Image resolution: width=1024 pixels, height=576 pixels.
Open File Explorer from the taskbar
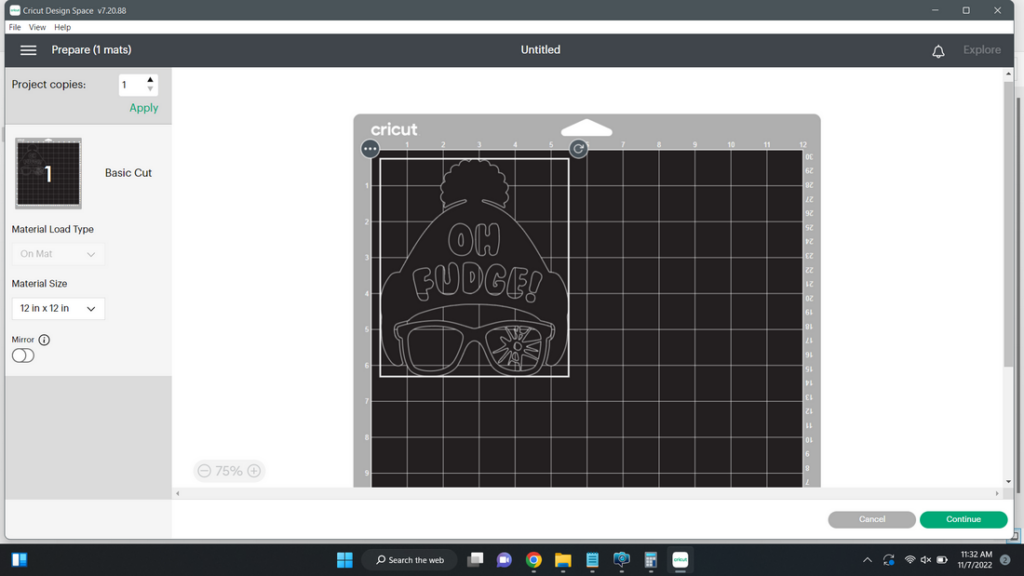[x=563, y=560]
